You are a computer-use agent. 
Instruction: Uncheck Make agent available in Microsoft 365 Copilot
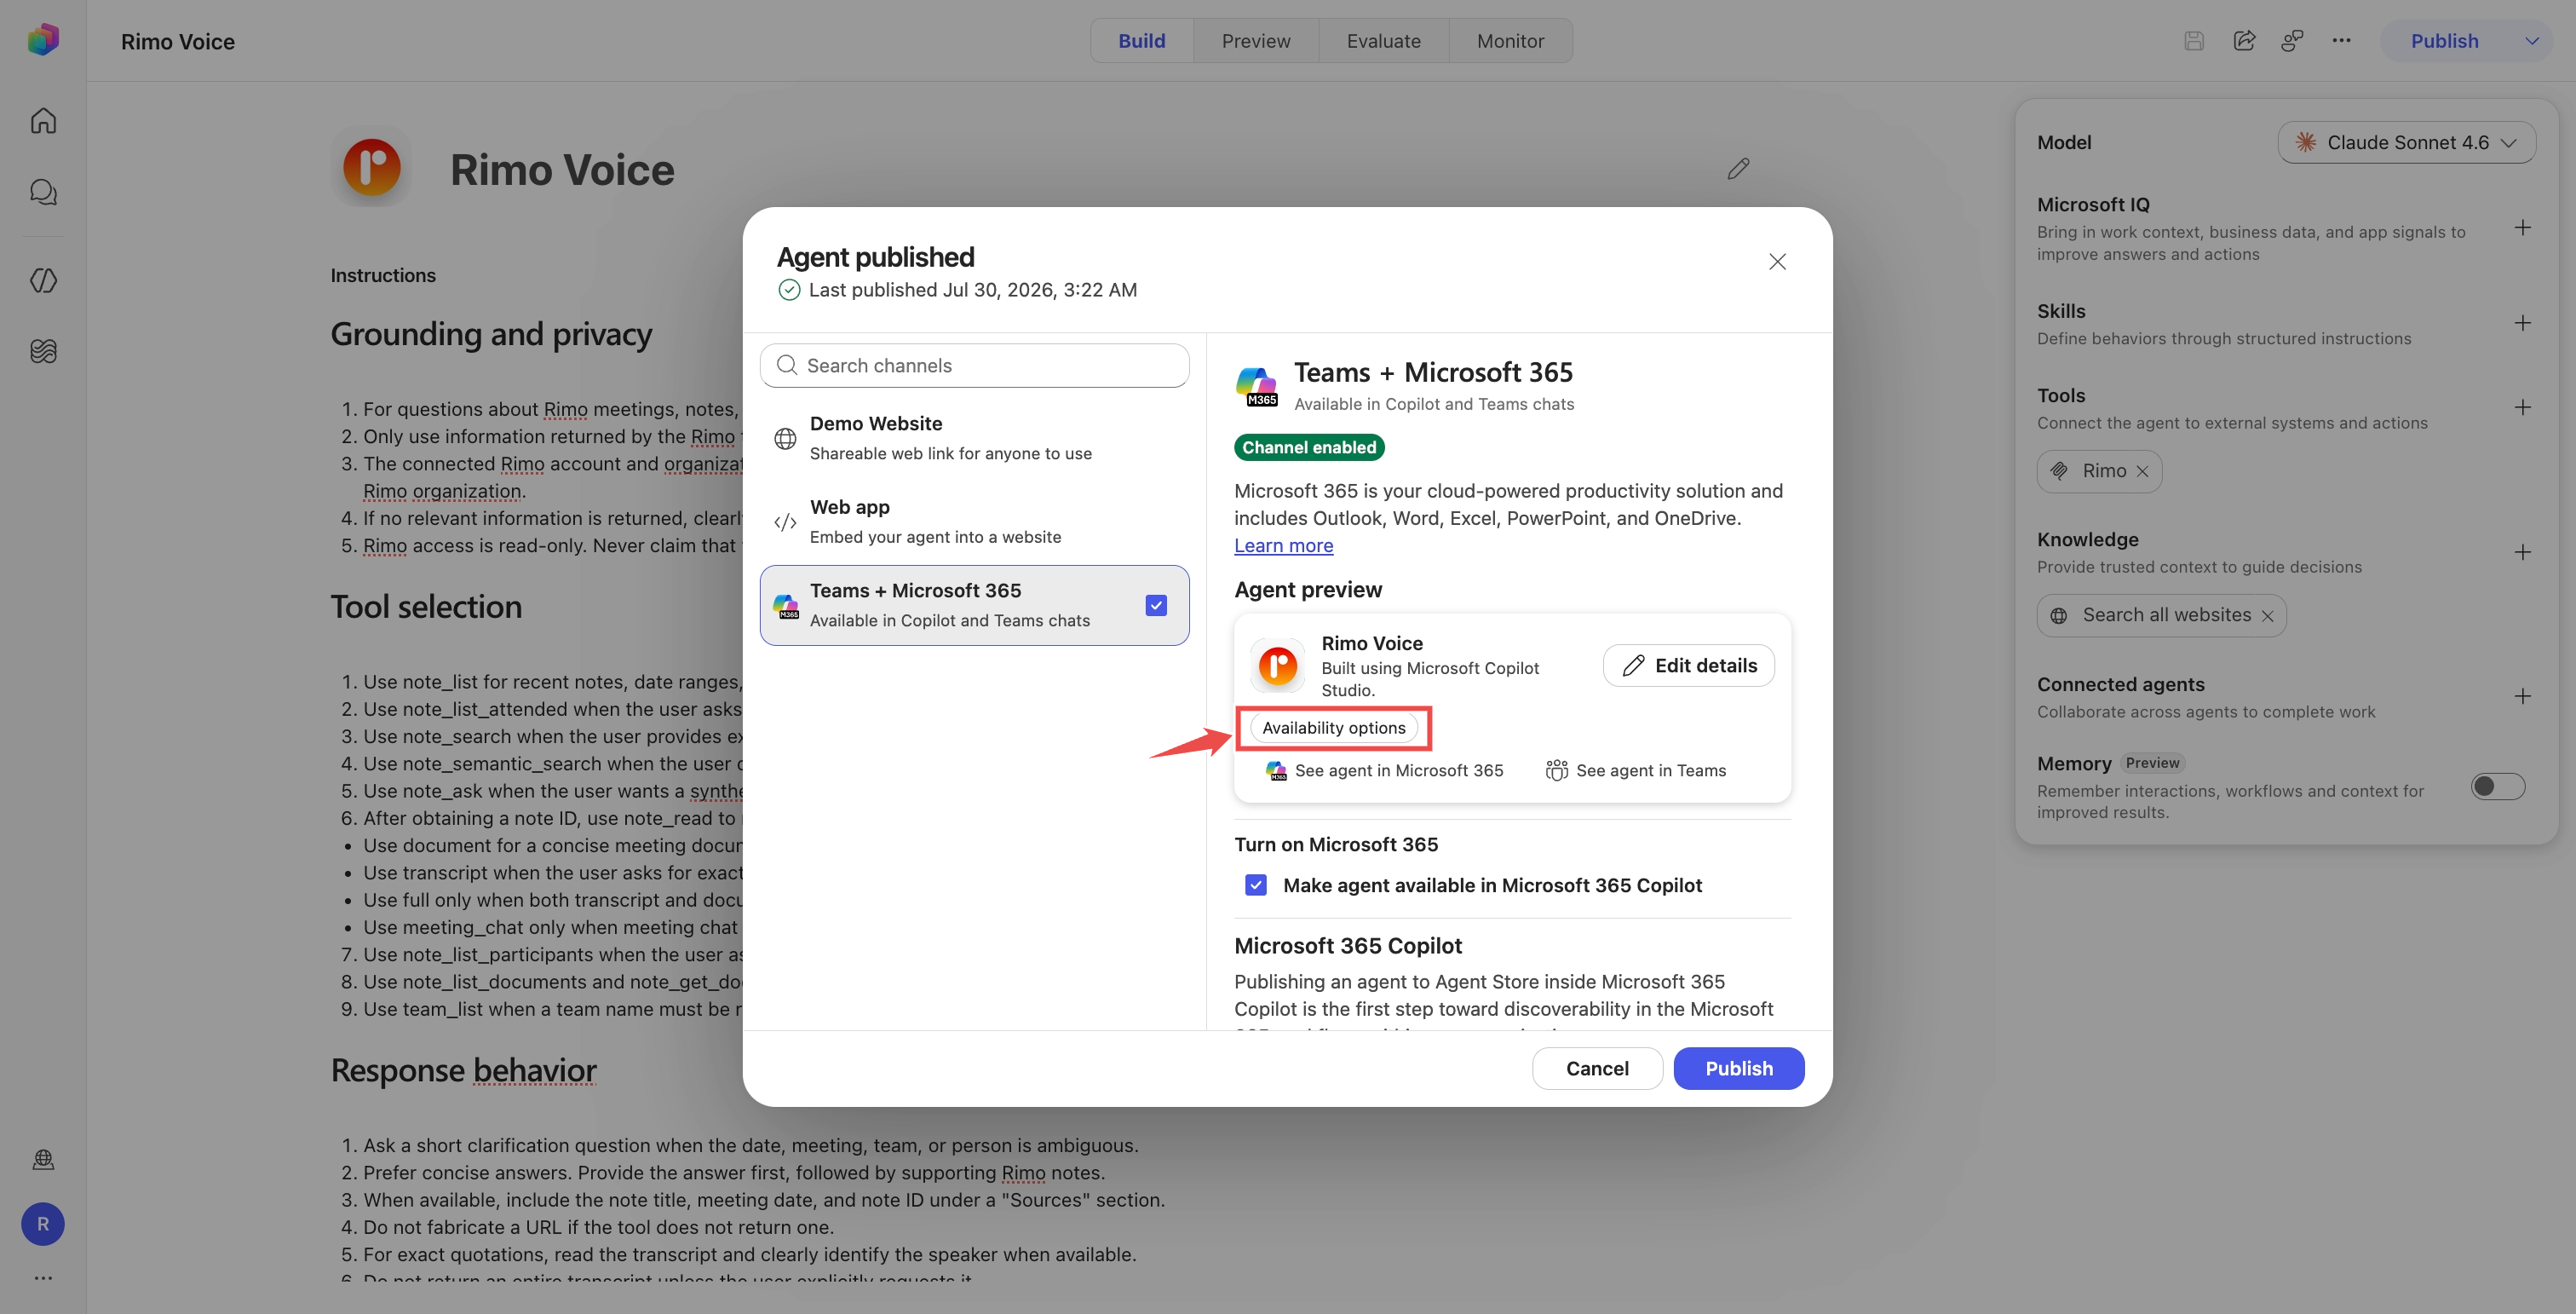1256,885
